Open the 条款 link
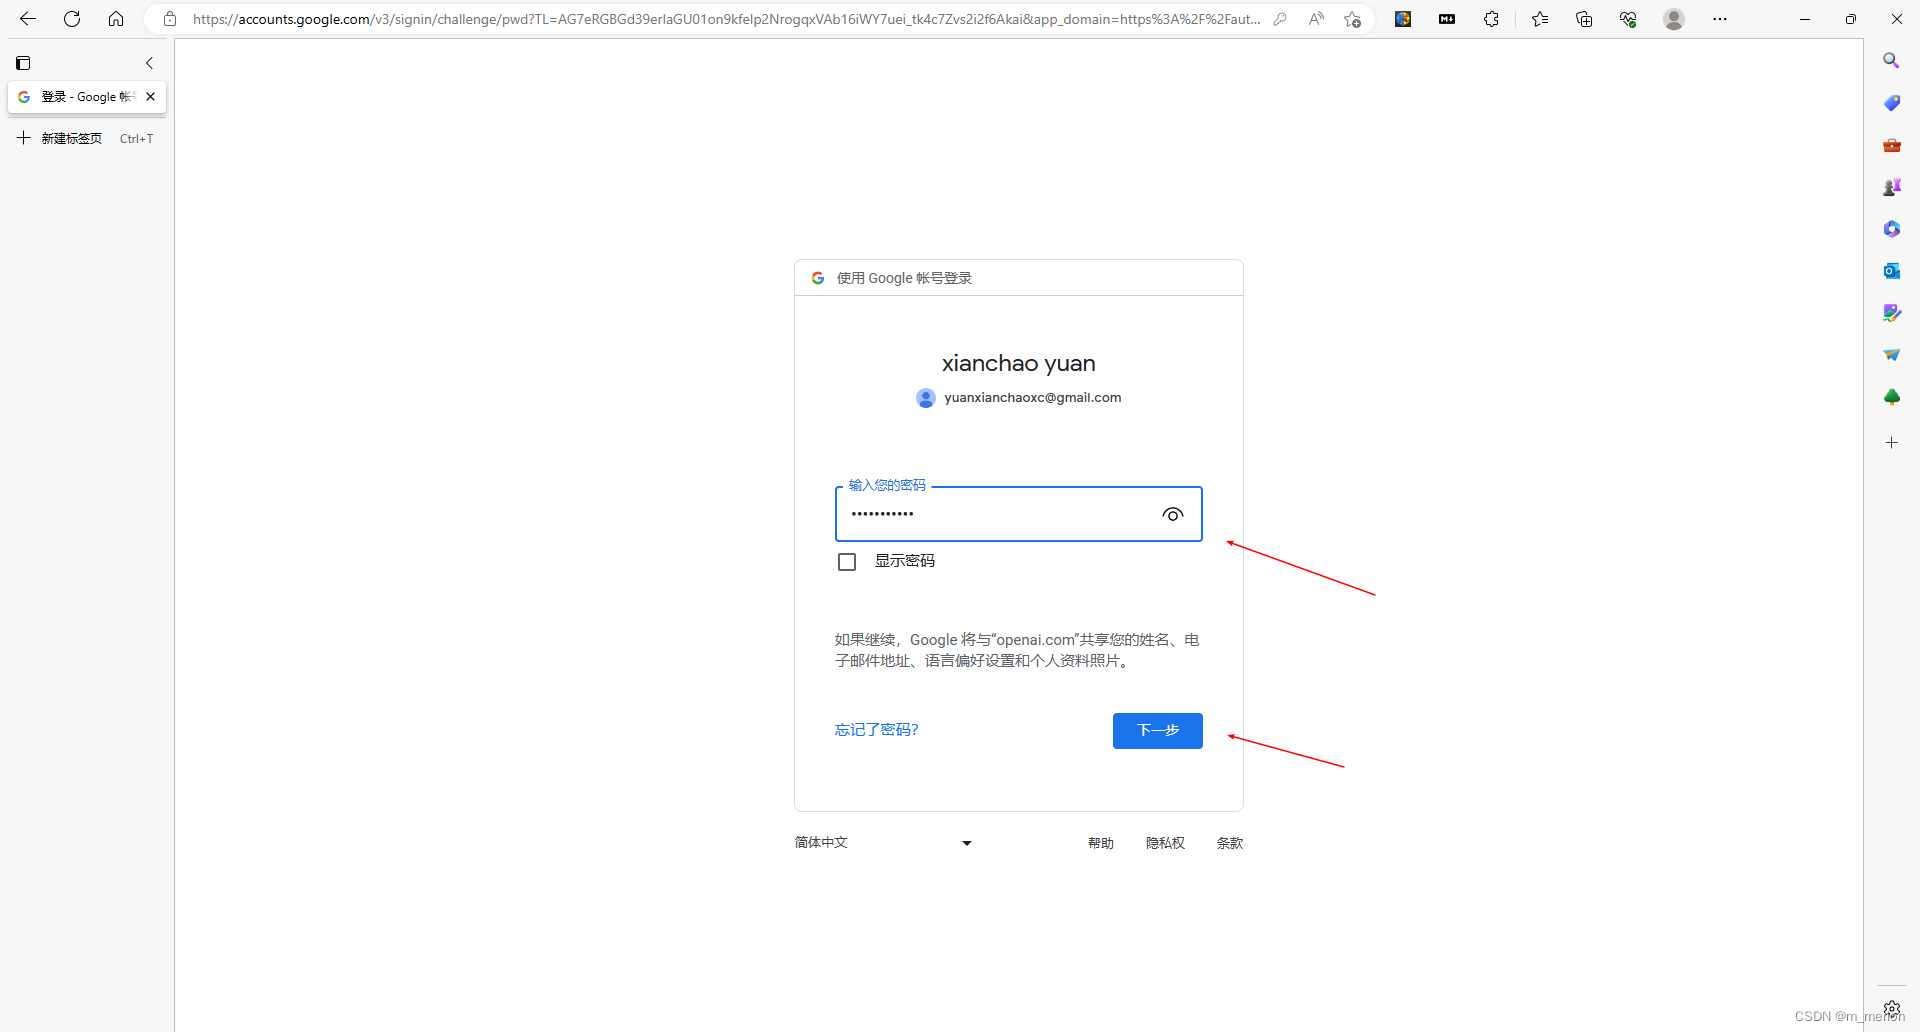The height and width of the screenshot is (1032, 1920). pos(1230,843)
